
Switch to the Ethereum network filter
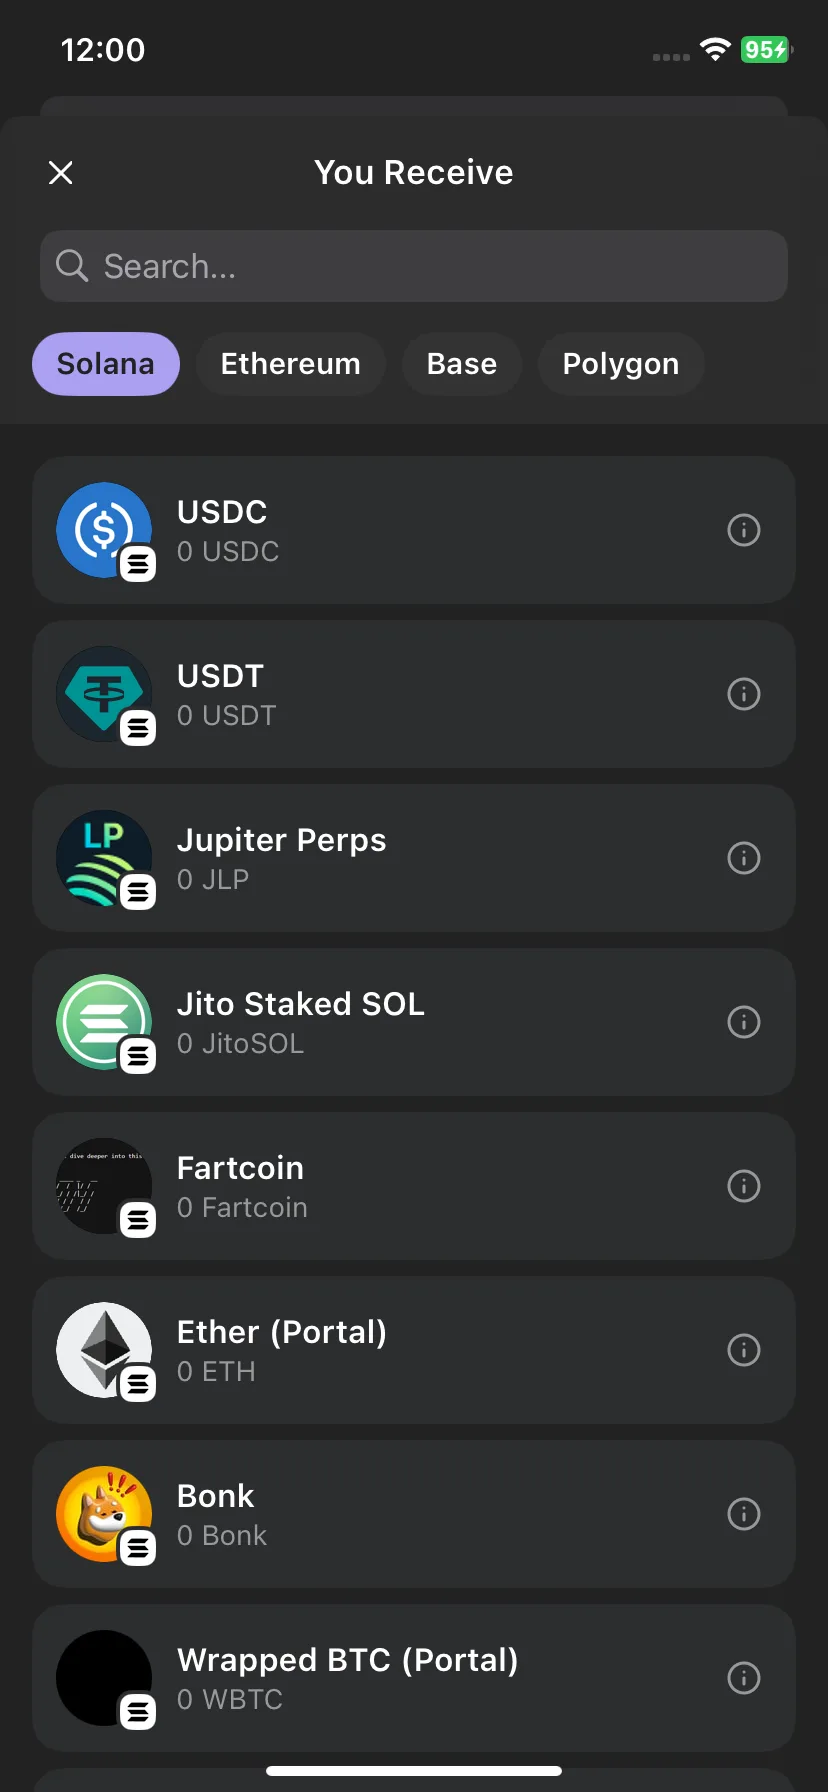tap(290, 364)
